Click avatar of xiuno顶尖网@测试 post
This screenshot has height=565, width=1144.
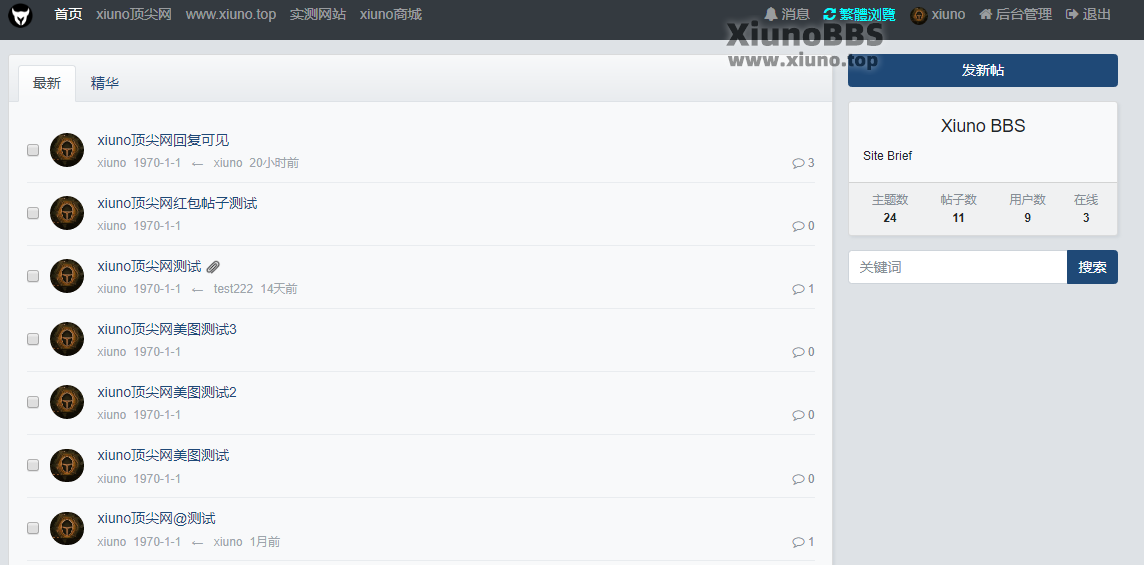tap(66, 528)
